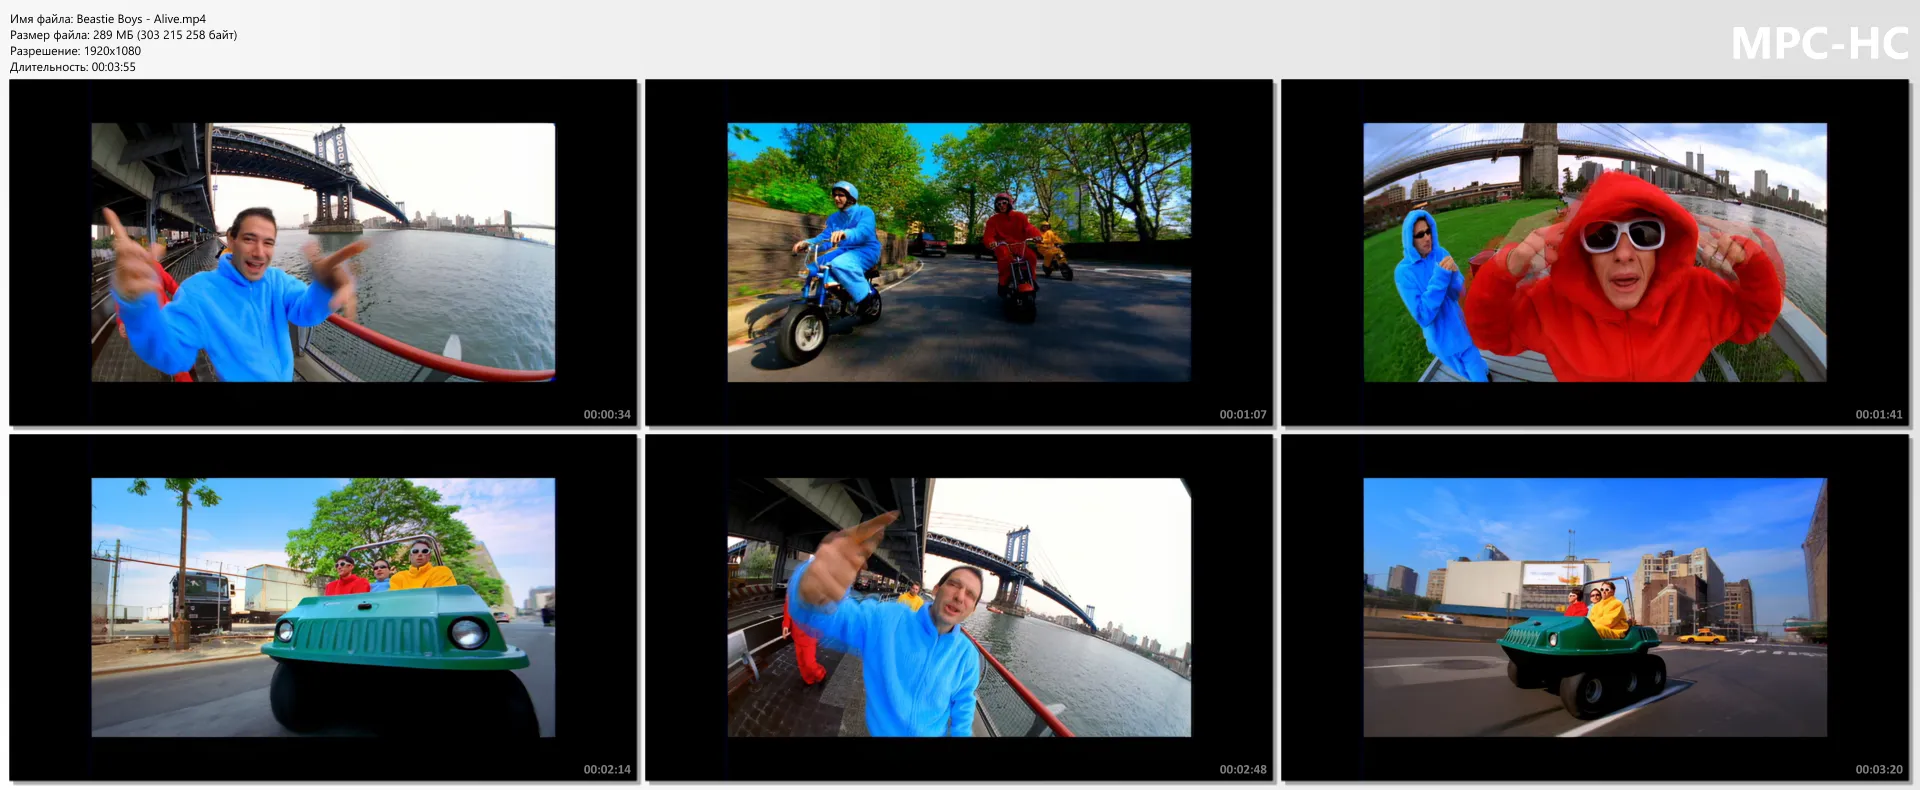Click the file size line '289 МБ (303 215 258 байт)'
1920x790 pixels.
[165, 35]
